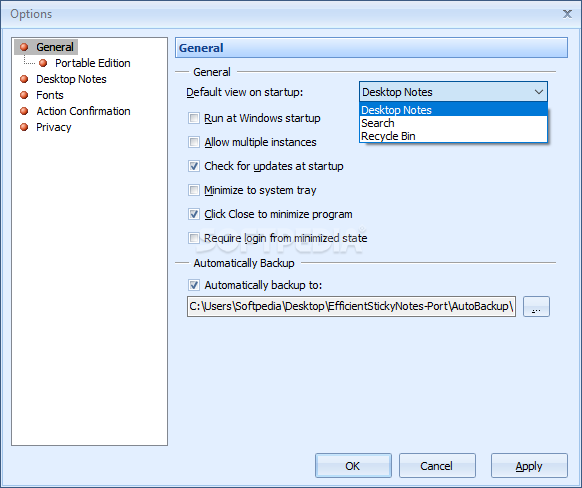Confirm settings with the OK button

click(x=353, y=465)
